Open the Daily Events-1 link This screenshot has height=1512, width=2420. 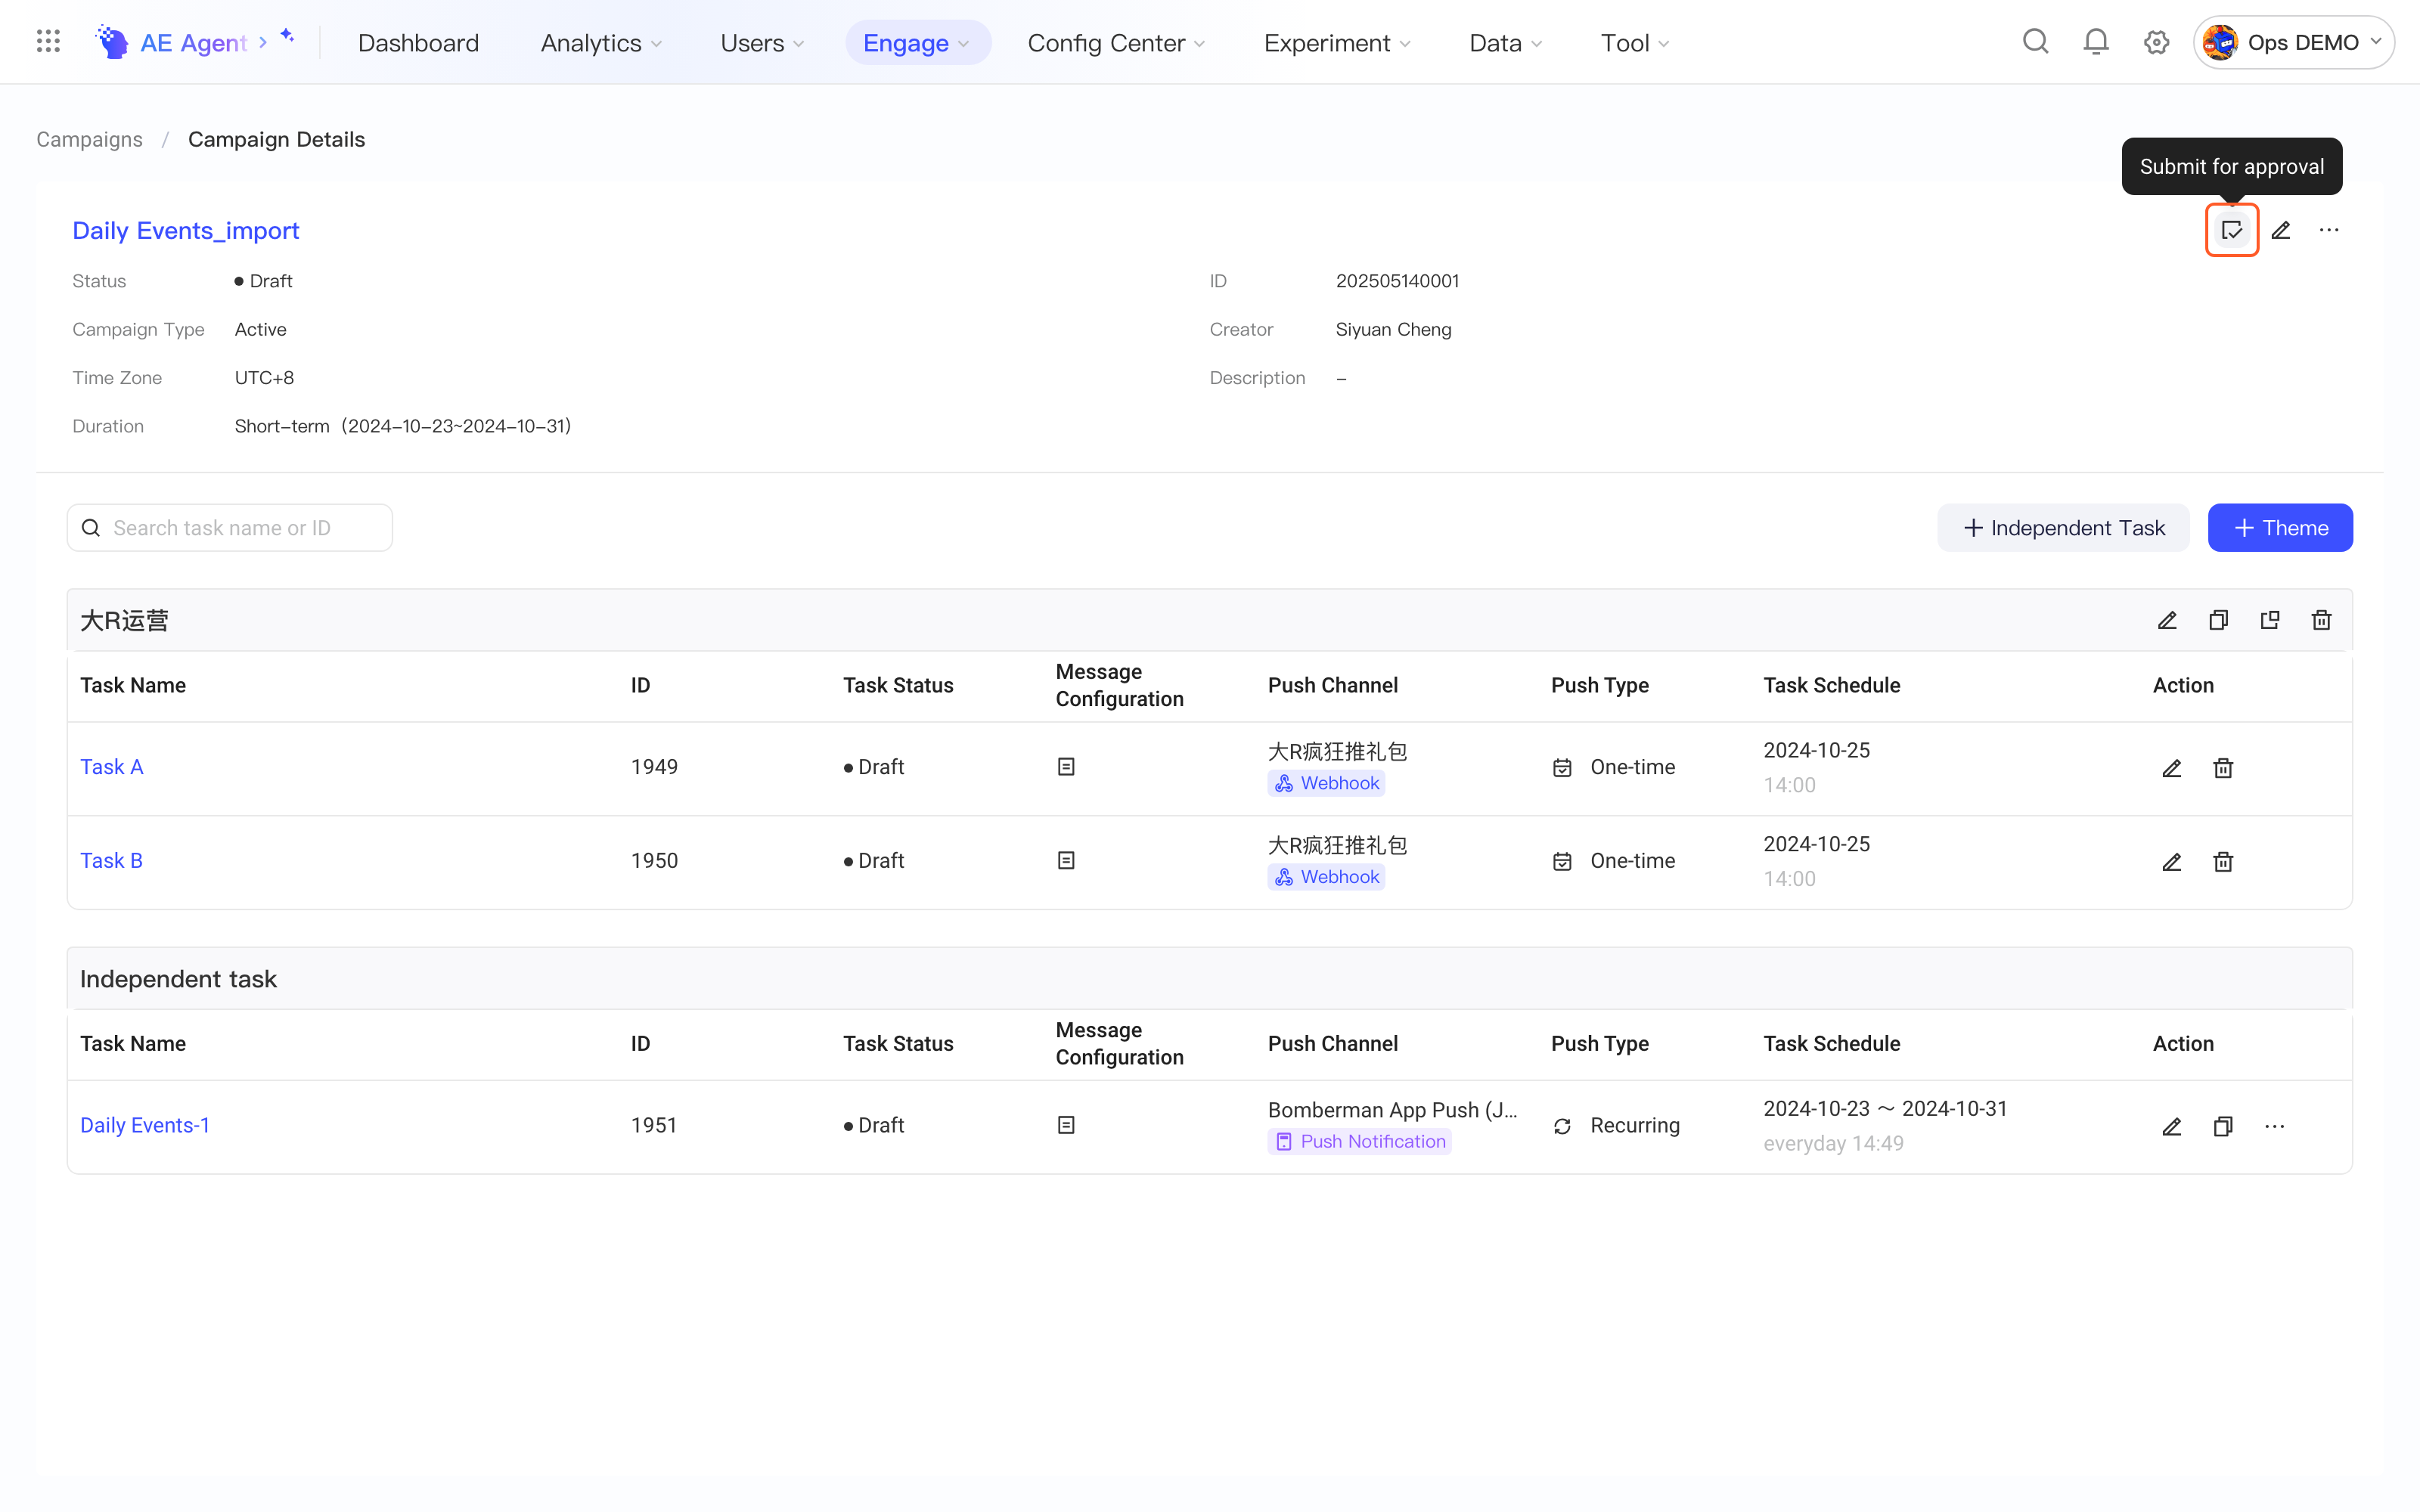click(x=145, y=1125)
